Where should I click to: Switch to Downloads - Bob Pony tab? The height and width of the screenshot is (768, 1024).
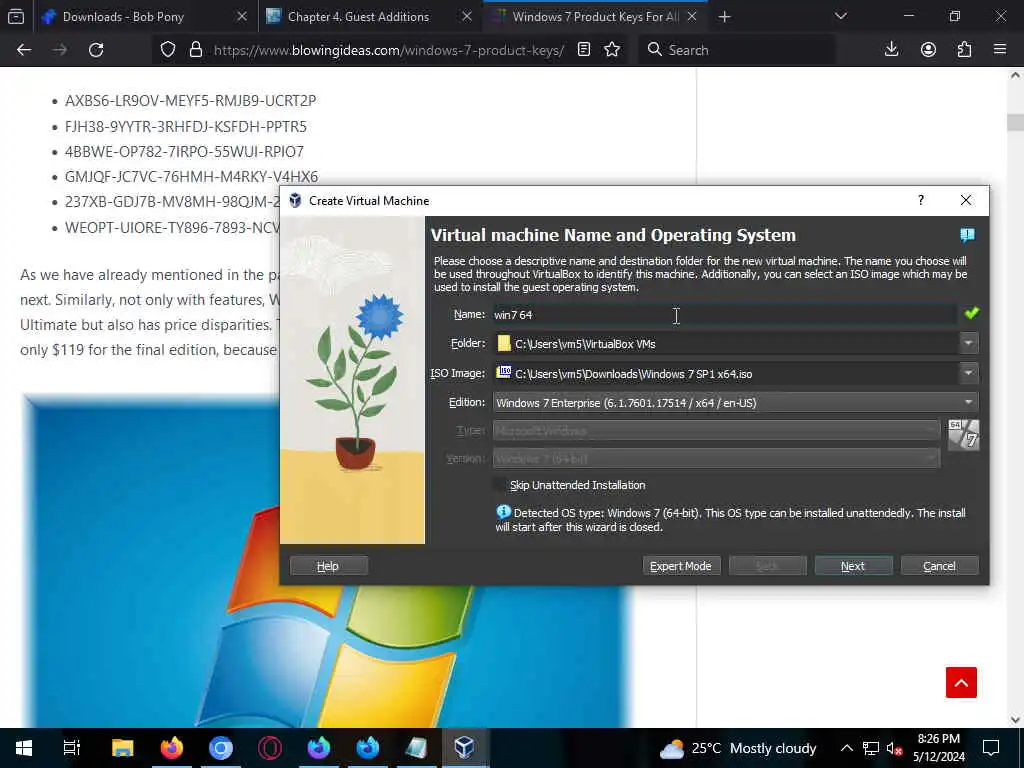point(123,17)
